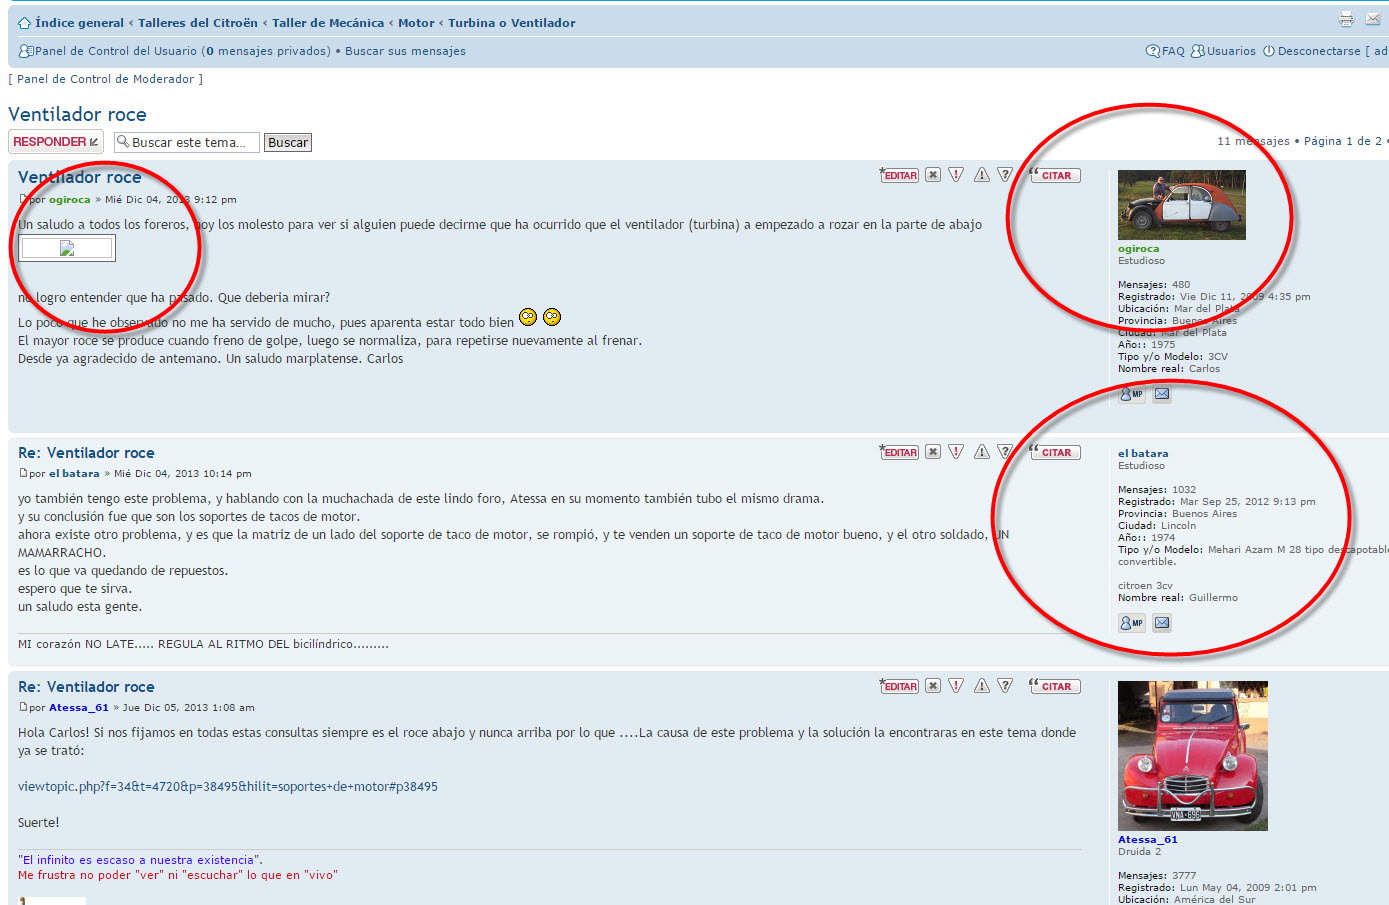Focus the 'Buscar este tema' search field
1389x905 pixels.
(188, 143)
